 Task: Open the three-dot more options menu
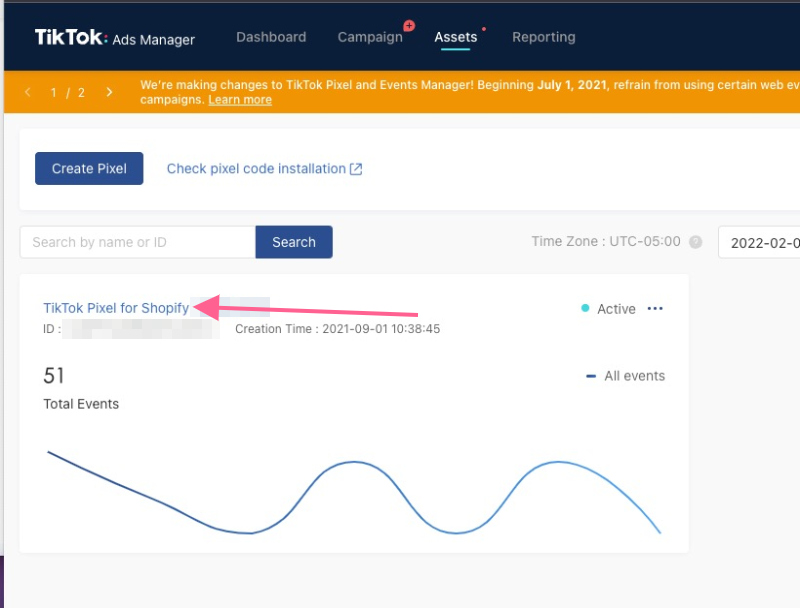pyautogui.click(x=655, y=309)
